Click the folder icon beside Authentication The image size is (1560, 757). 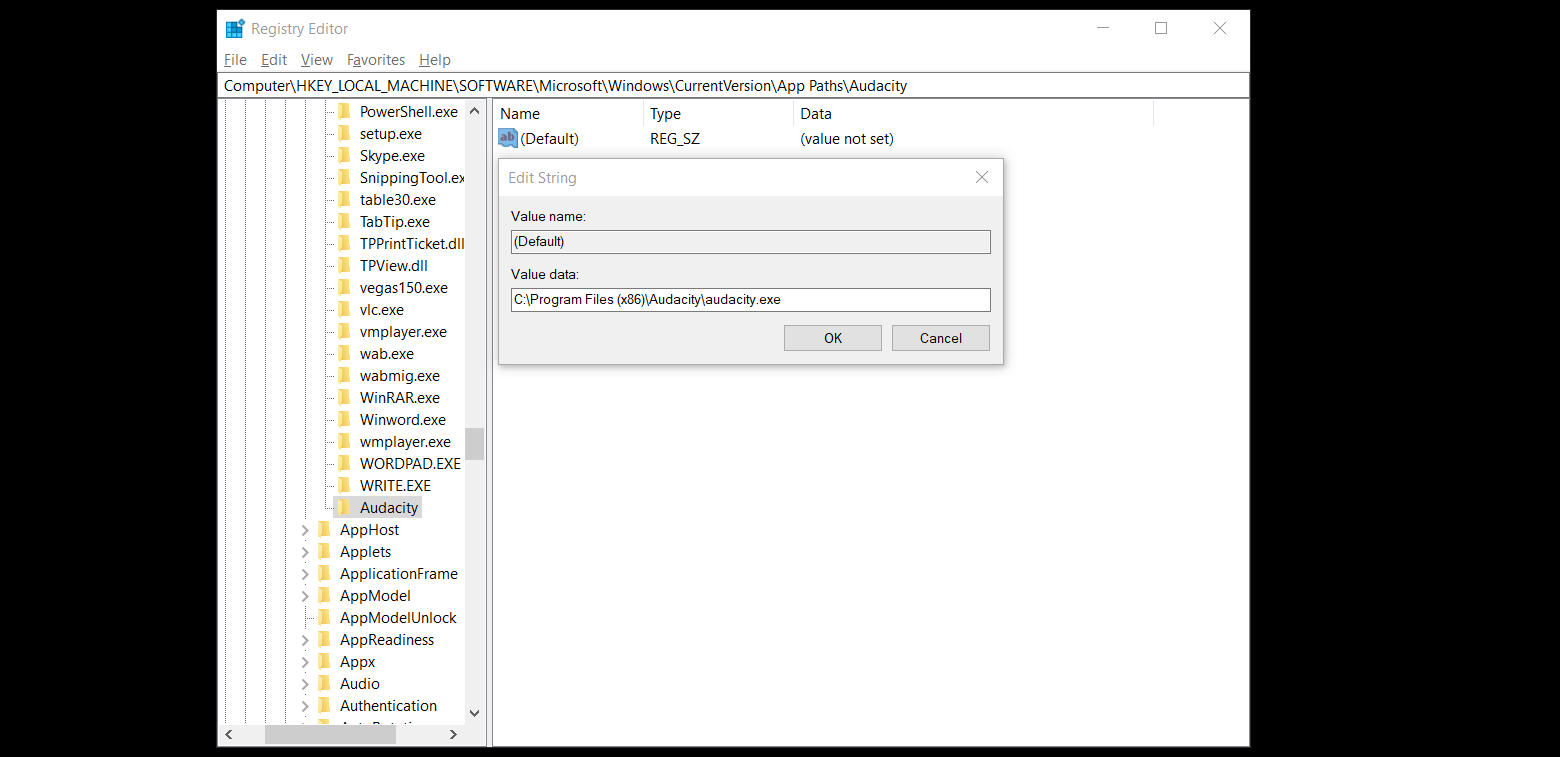324,705
